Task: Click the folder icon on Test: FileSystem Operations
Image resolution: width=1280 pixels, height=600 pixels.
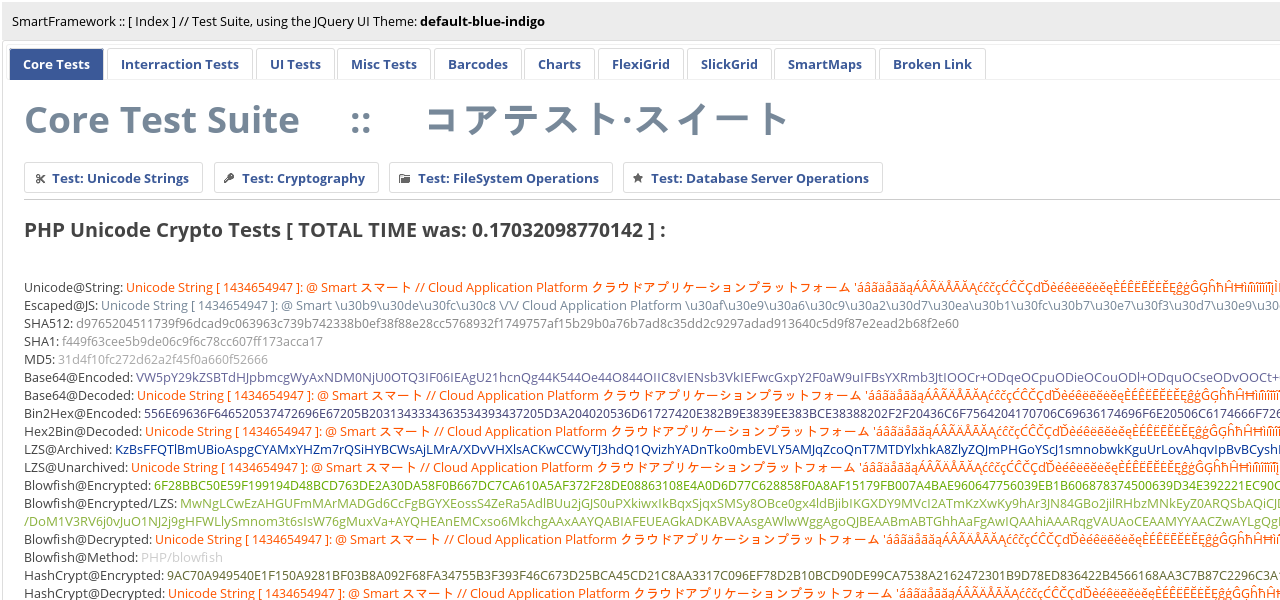Action: (x=406, y=177)
